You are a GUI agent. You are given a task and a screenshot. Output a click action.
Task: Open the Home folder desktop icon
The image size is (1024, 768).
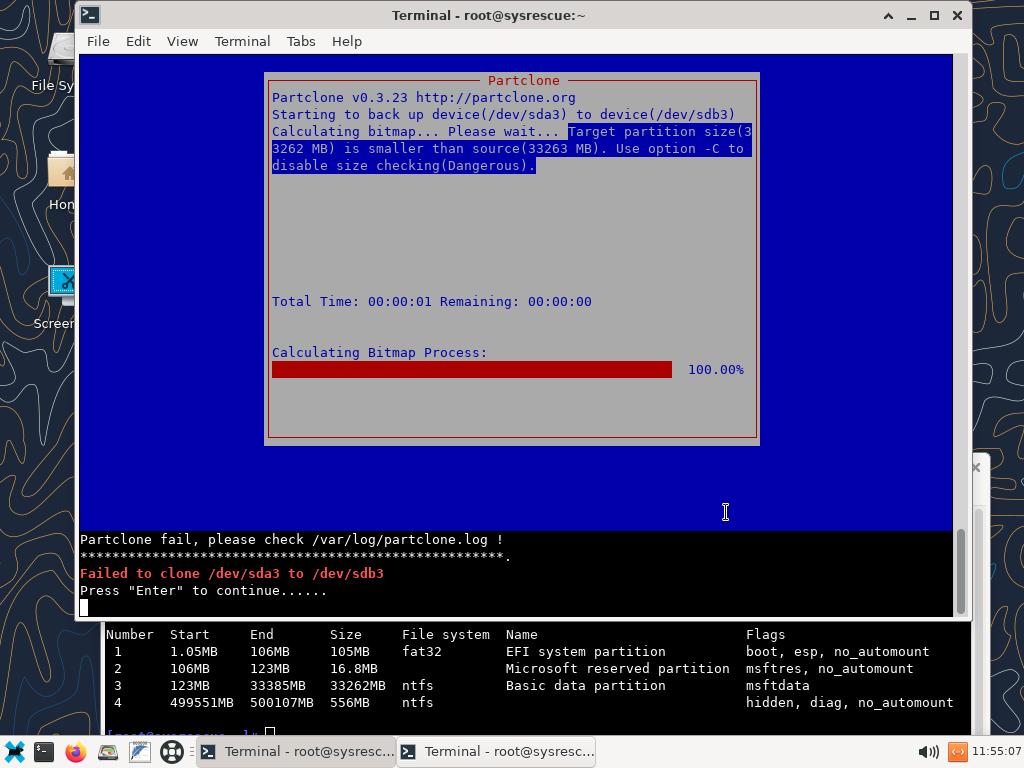(63, 175)
